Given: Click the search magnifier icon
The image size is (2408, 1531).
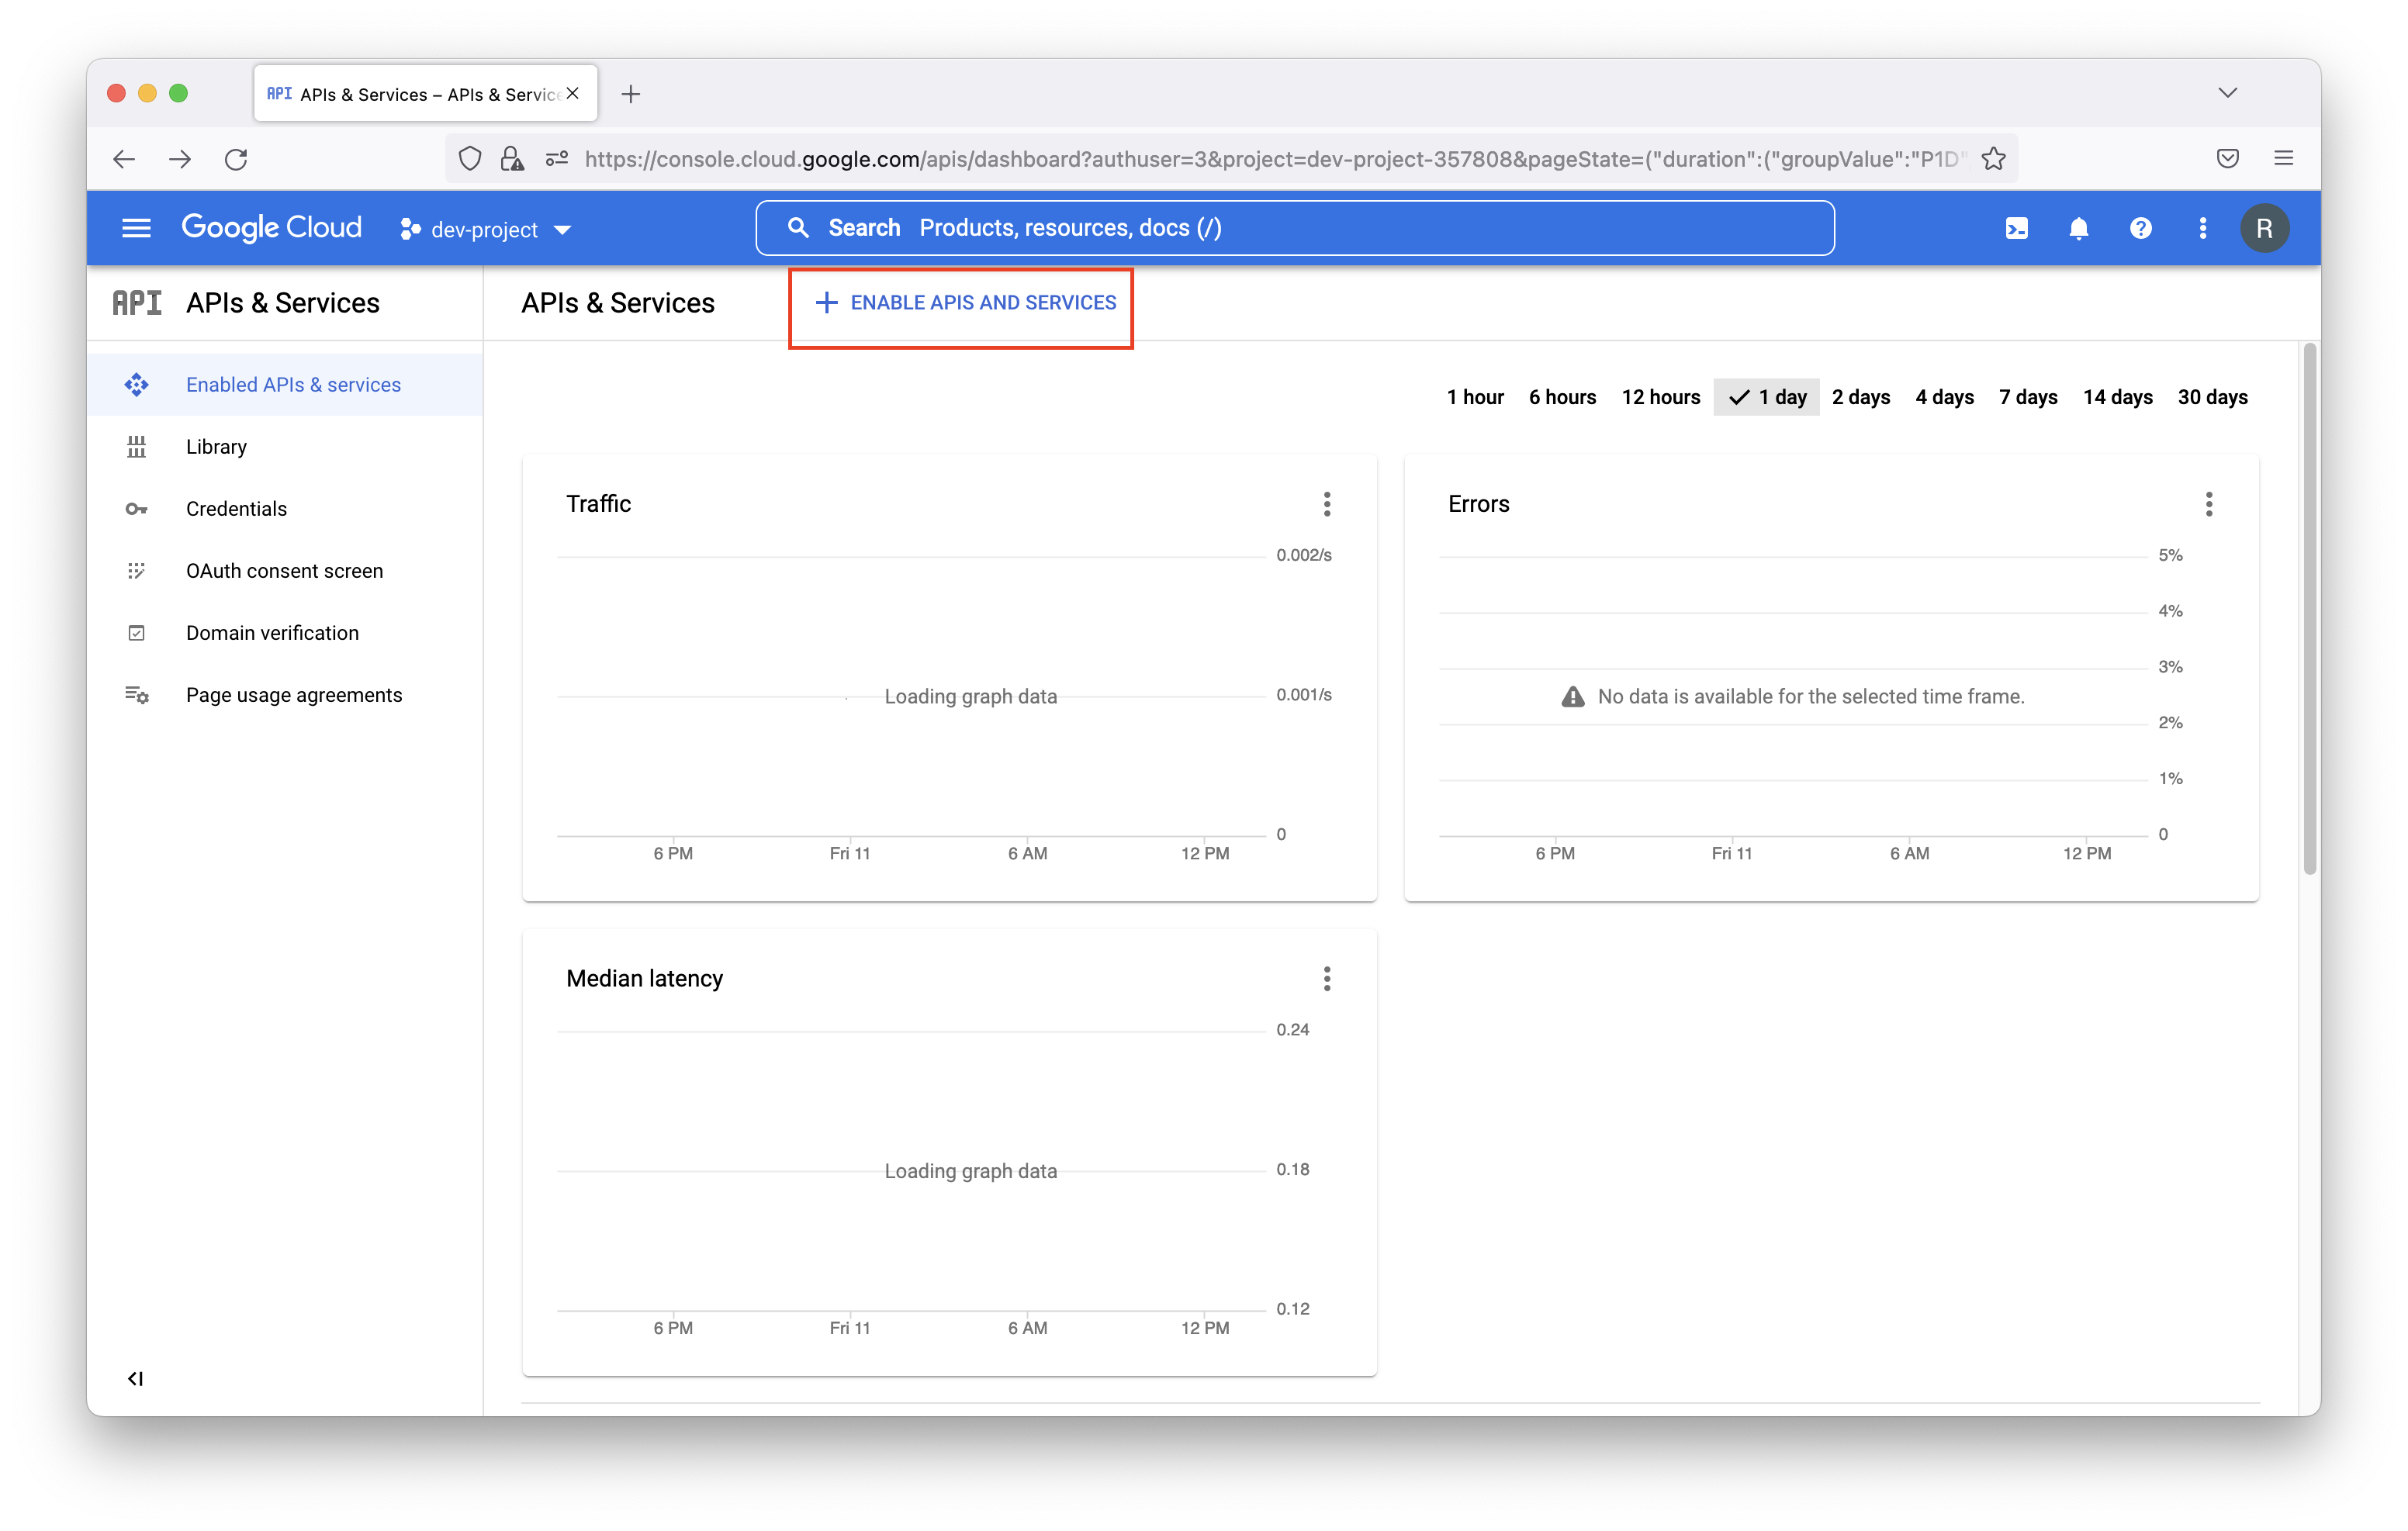Looking at the screenshot, I should (x=797, y=228).
